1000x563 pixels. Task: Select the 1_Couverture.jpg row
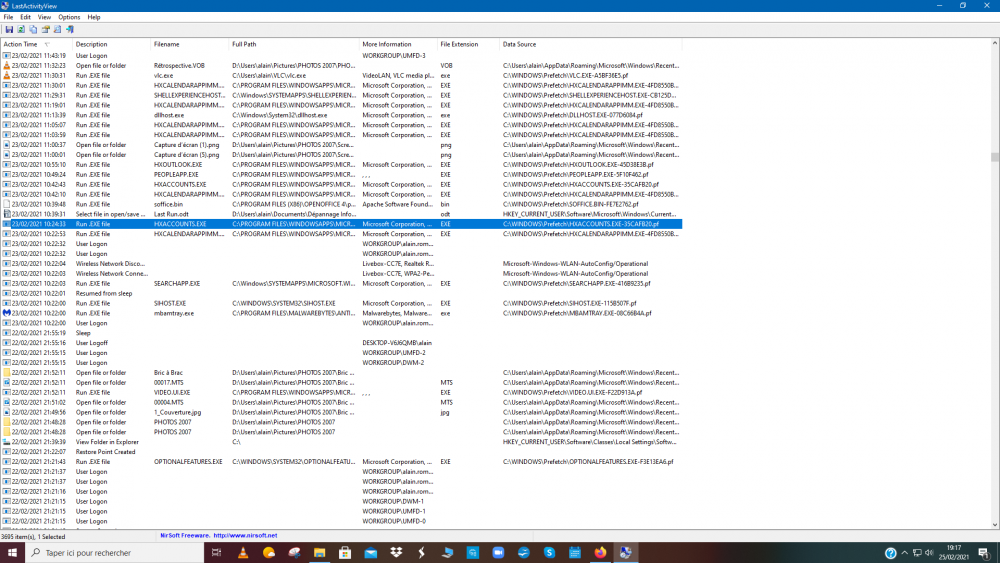342,413
